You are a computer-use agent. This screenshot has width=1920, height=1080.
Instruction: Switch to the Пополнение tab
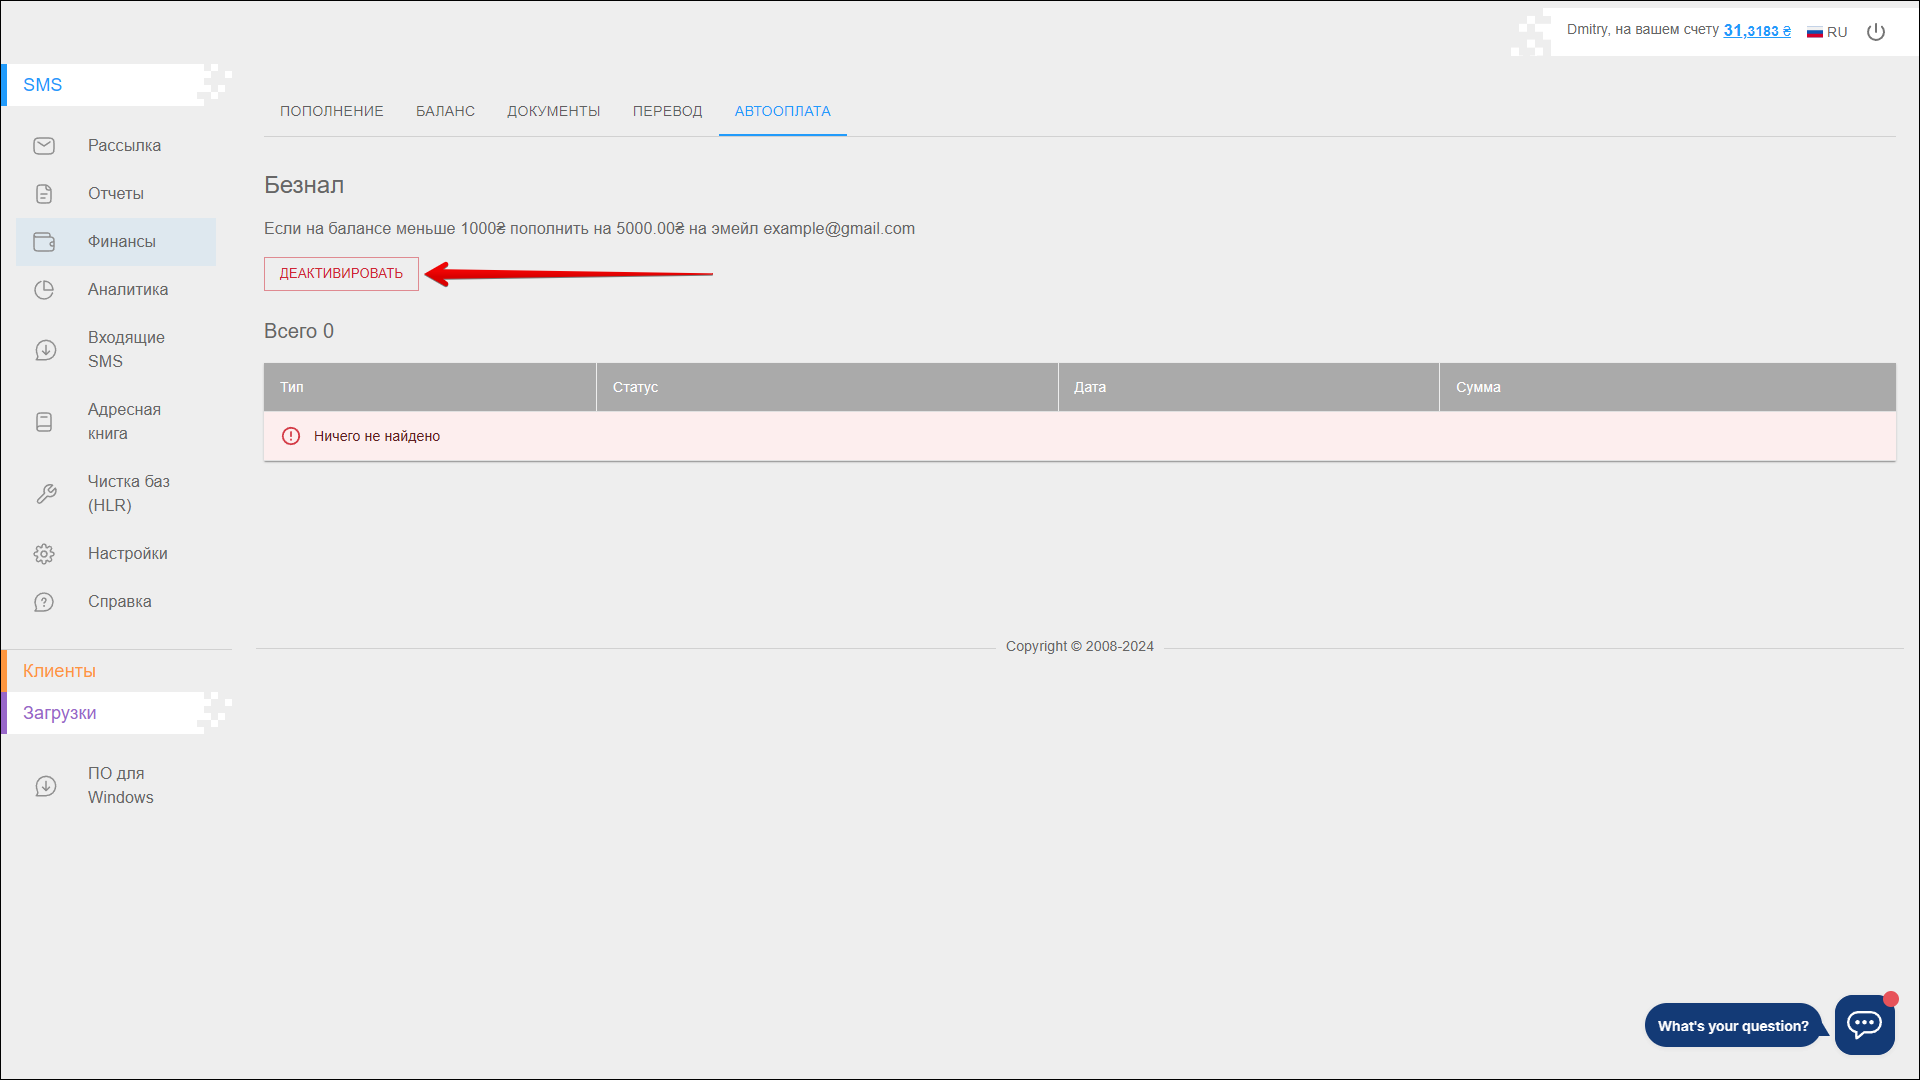(x=331, y=111)
